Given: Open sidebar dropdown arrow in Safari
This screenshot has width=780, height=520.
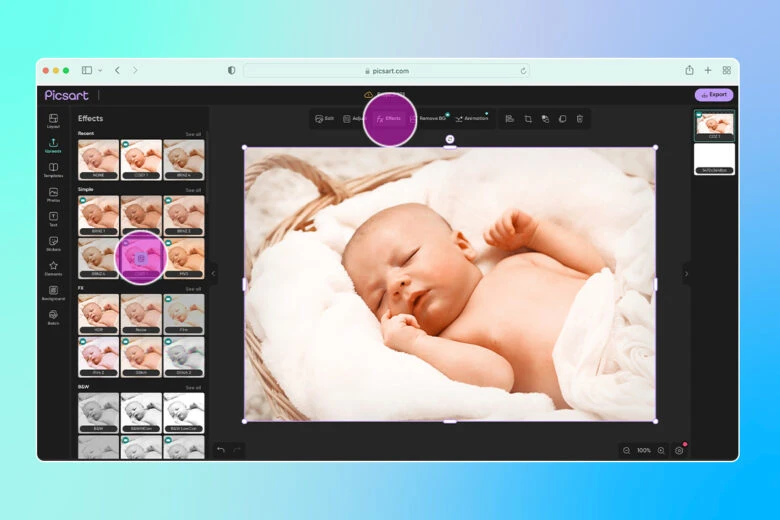Looking at the screenshot, I should tap(100, 71).
